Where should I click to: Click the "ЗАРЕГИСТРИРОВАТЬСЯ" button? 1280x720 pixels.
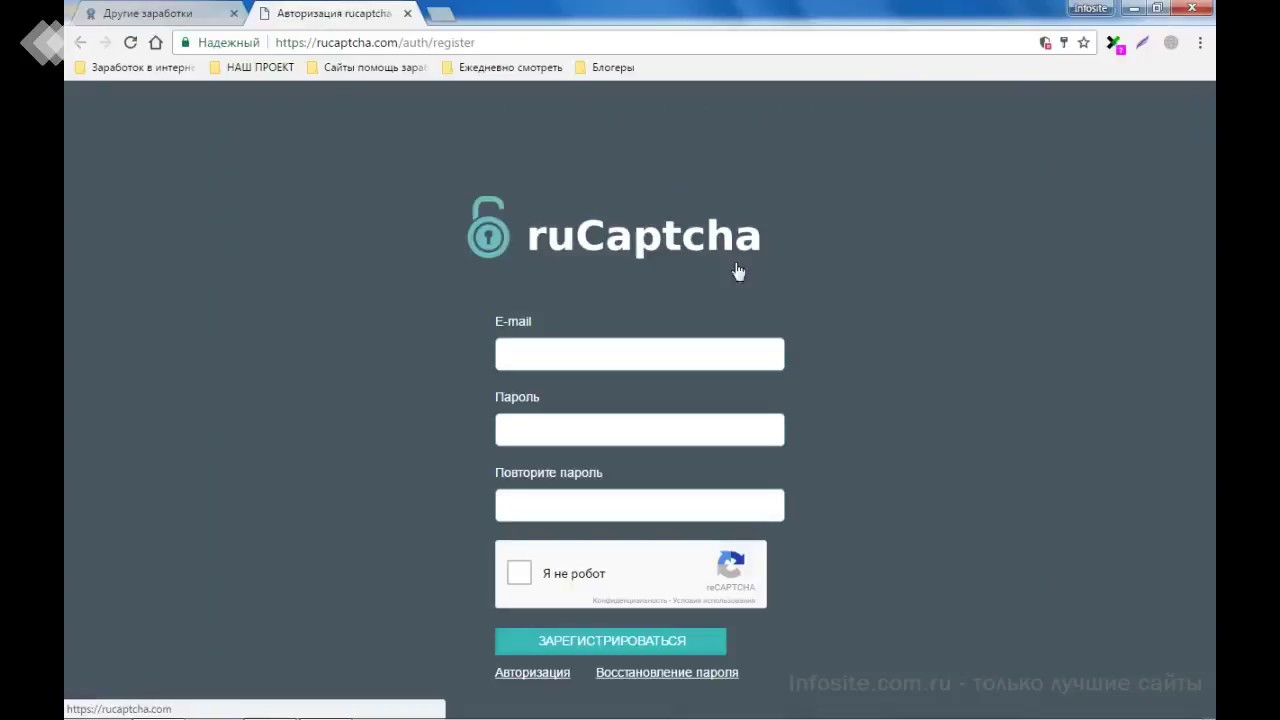point(611,641)
